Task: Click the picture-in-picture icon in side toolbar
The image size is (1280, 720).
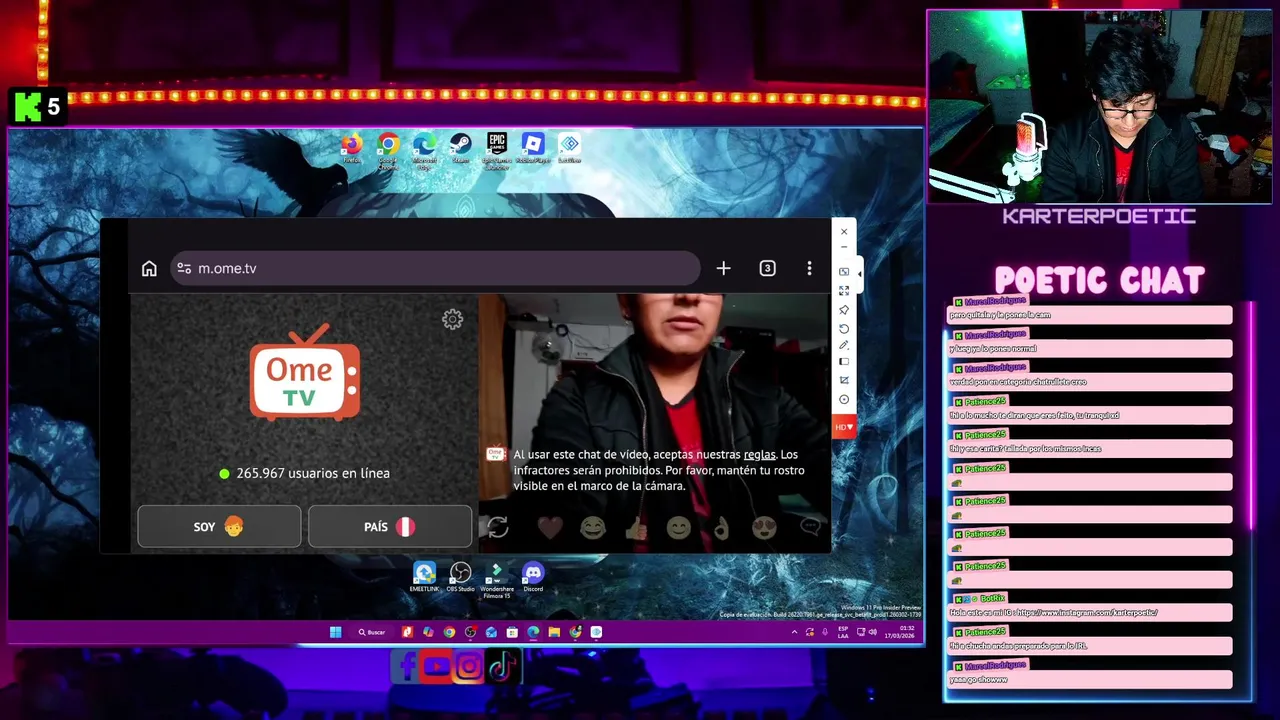Action: pos(844,272)
